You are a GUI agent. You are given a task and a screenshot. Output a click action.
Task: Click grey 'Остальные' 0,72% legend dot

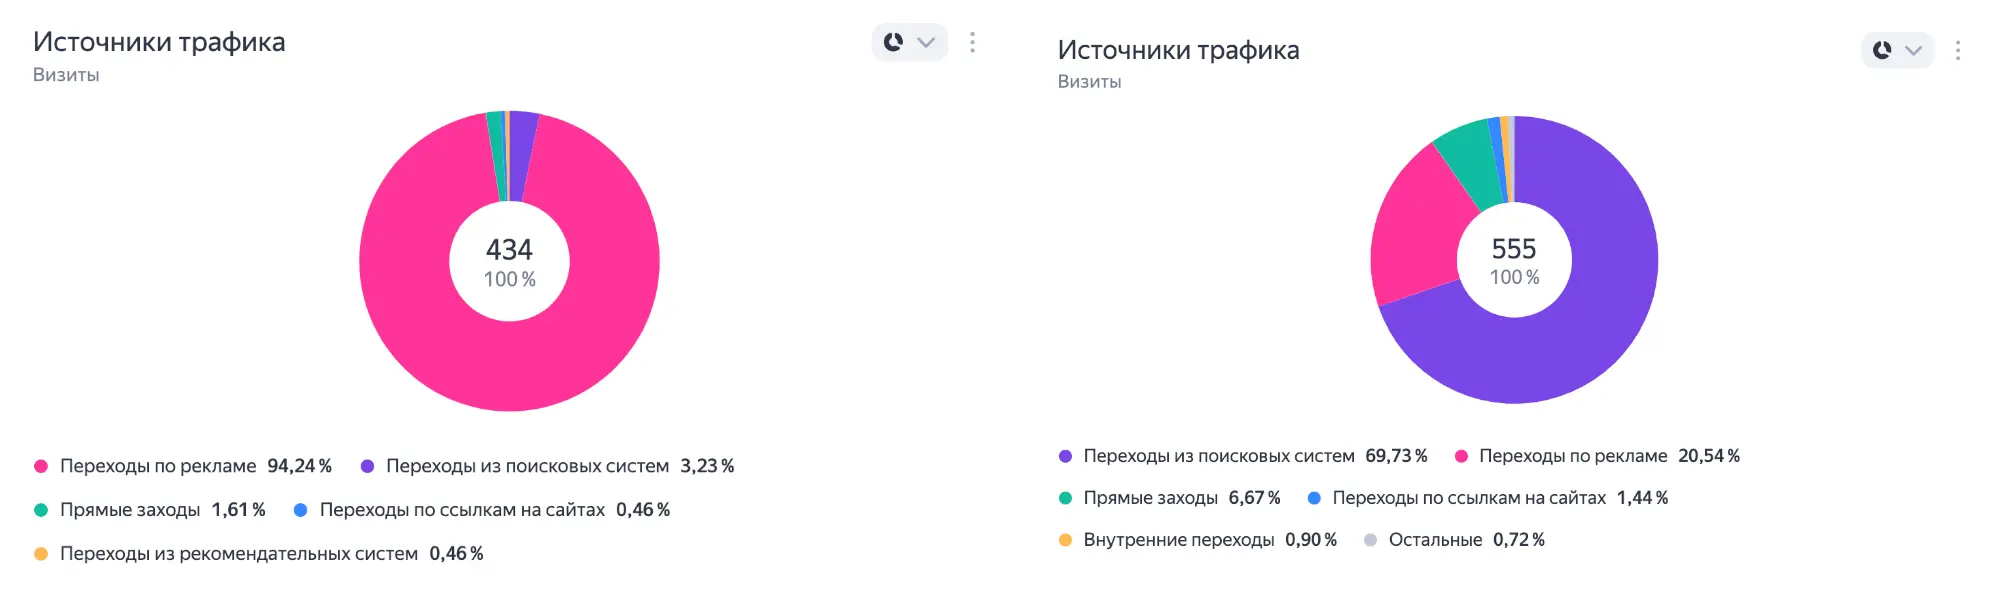1370,540
